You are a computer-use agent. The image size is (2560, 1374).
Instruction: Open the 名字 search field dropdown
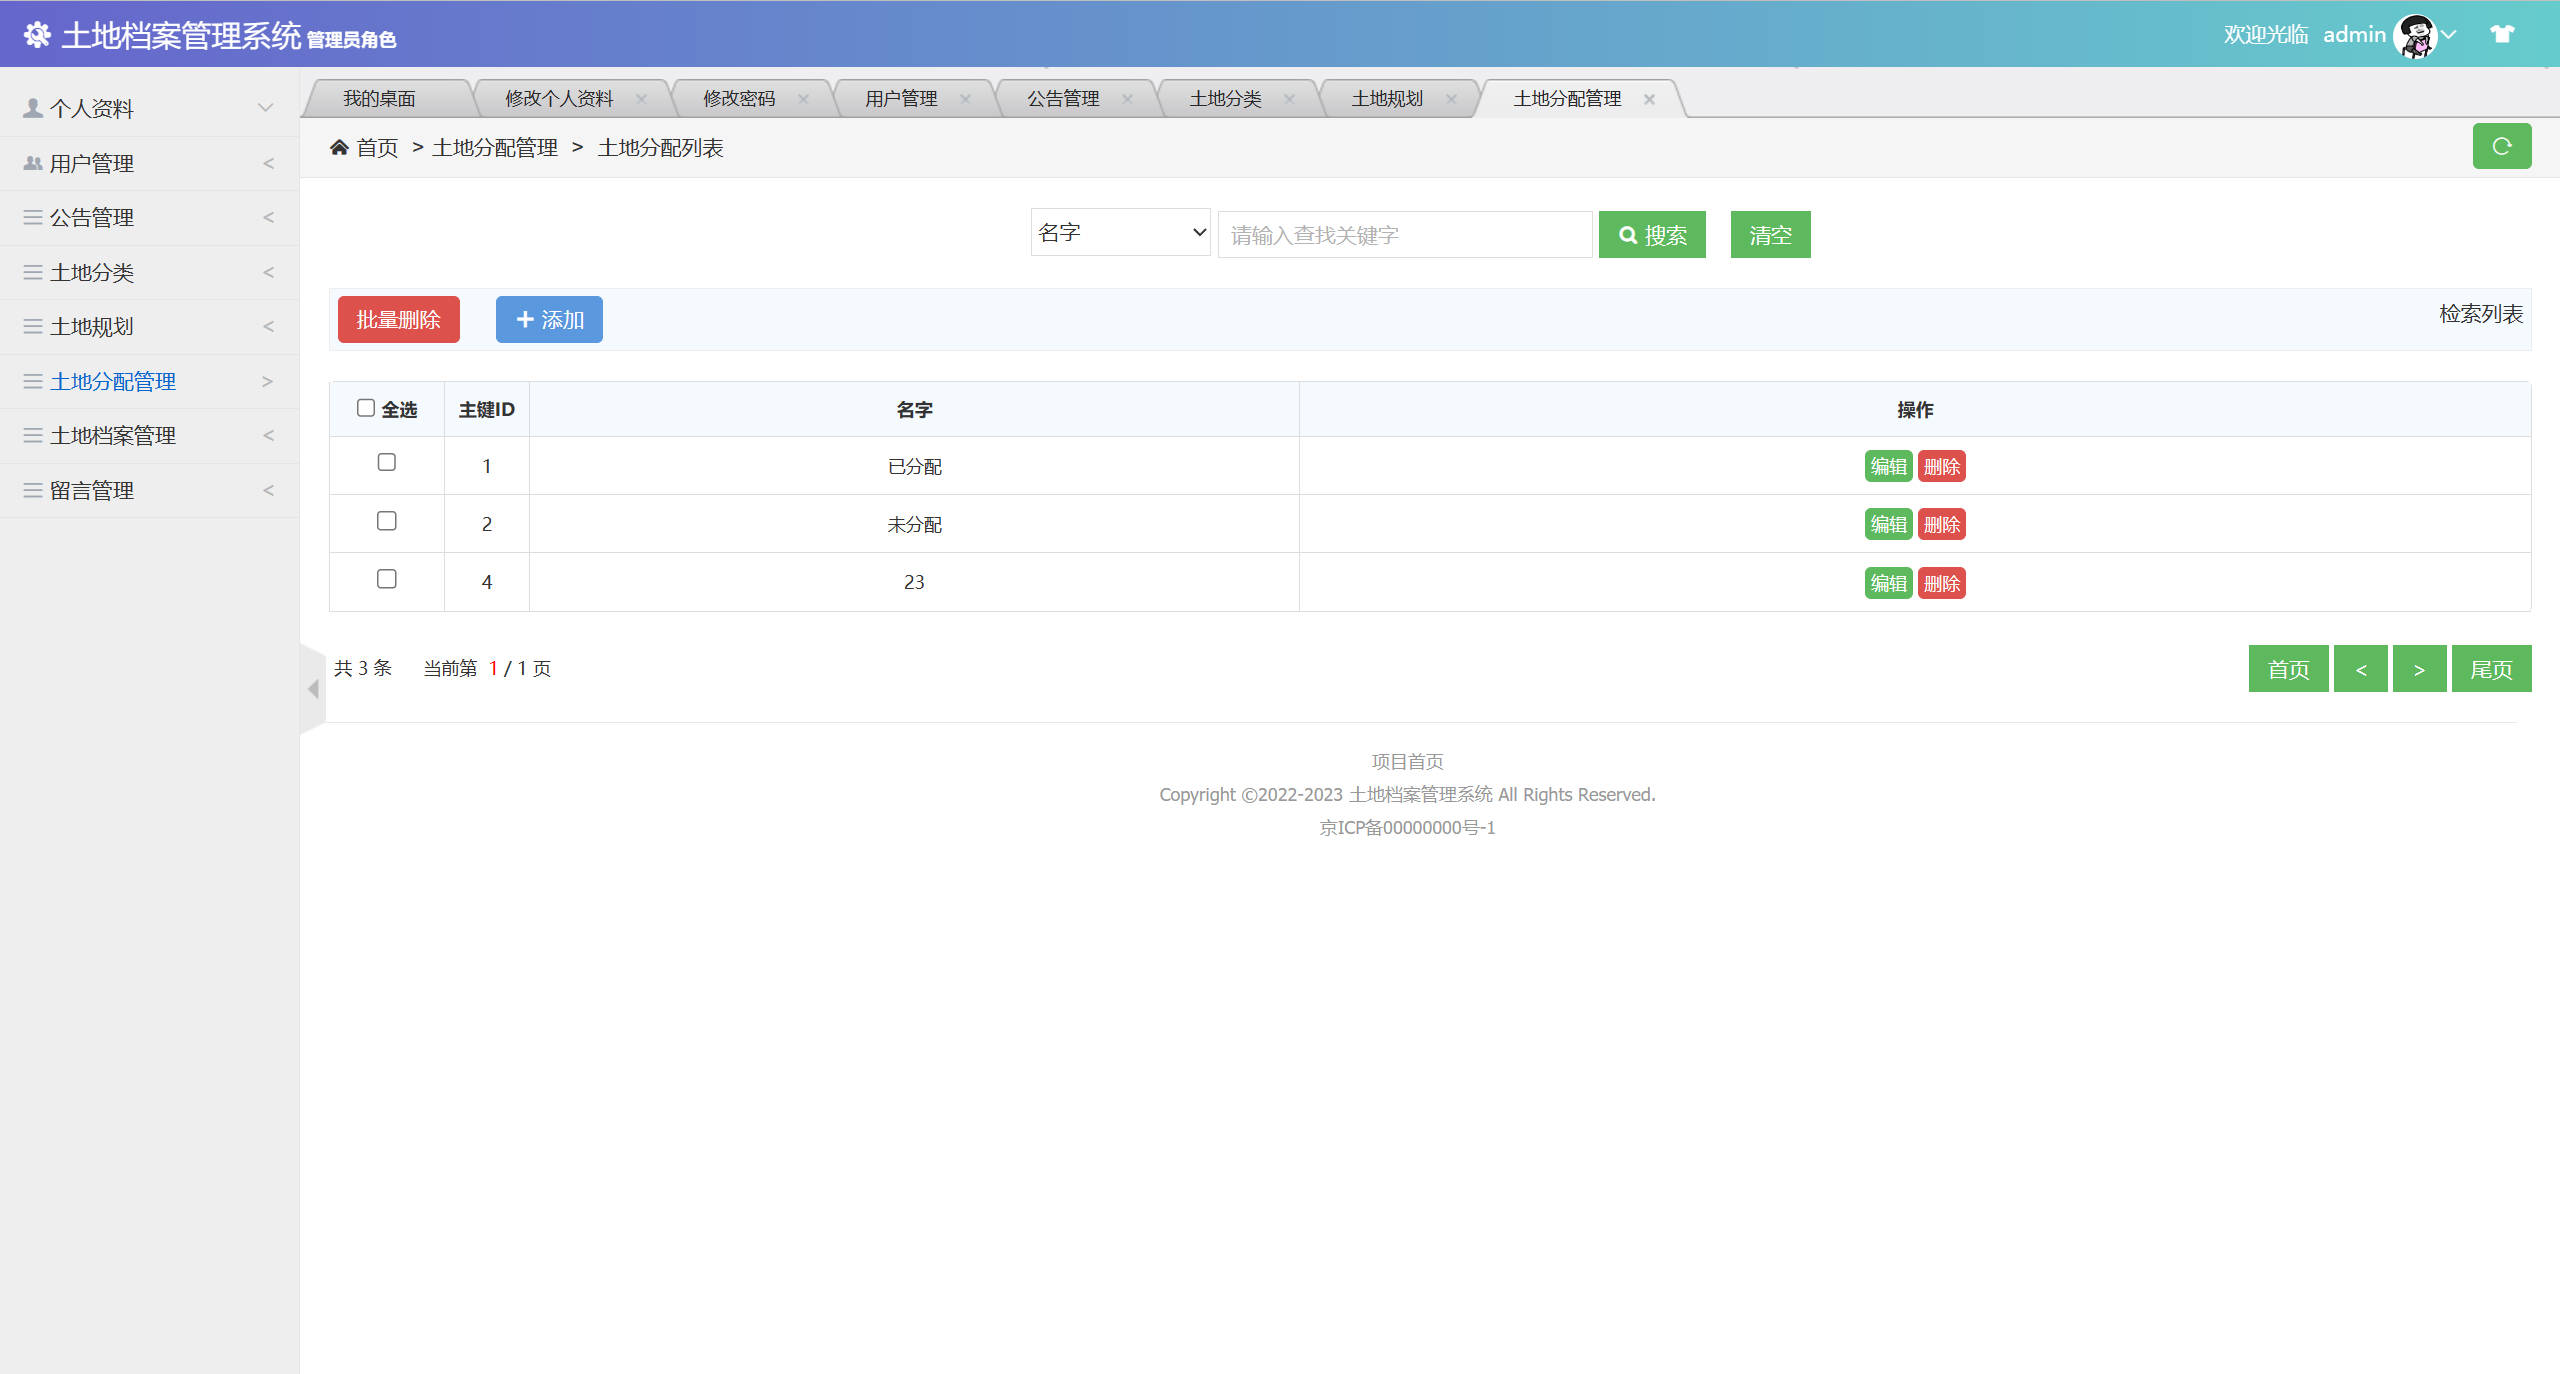1119,232
